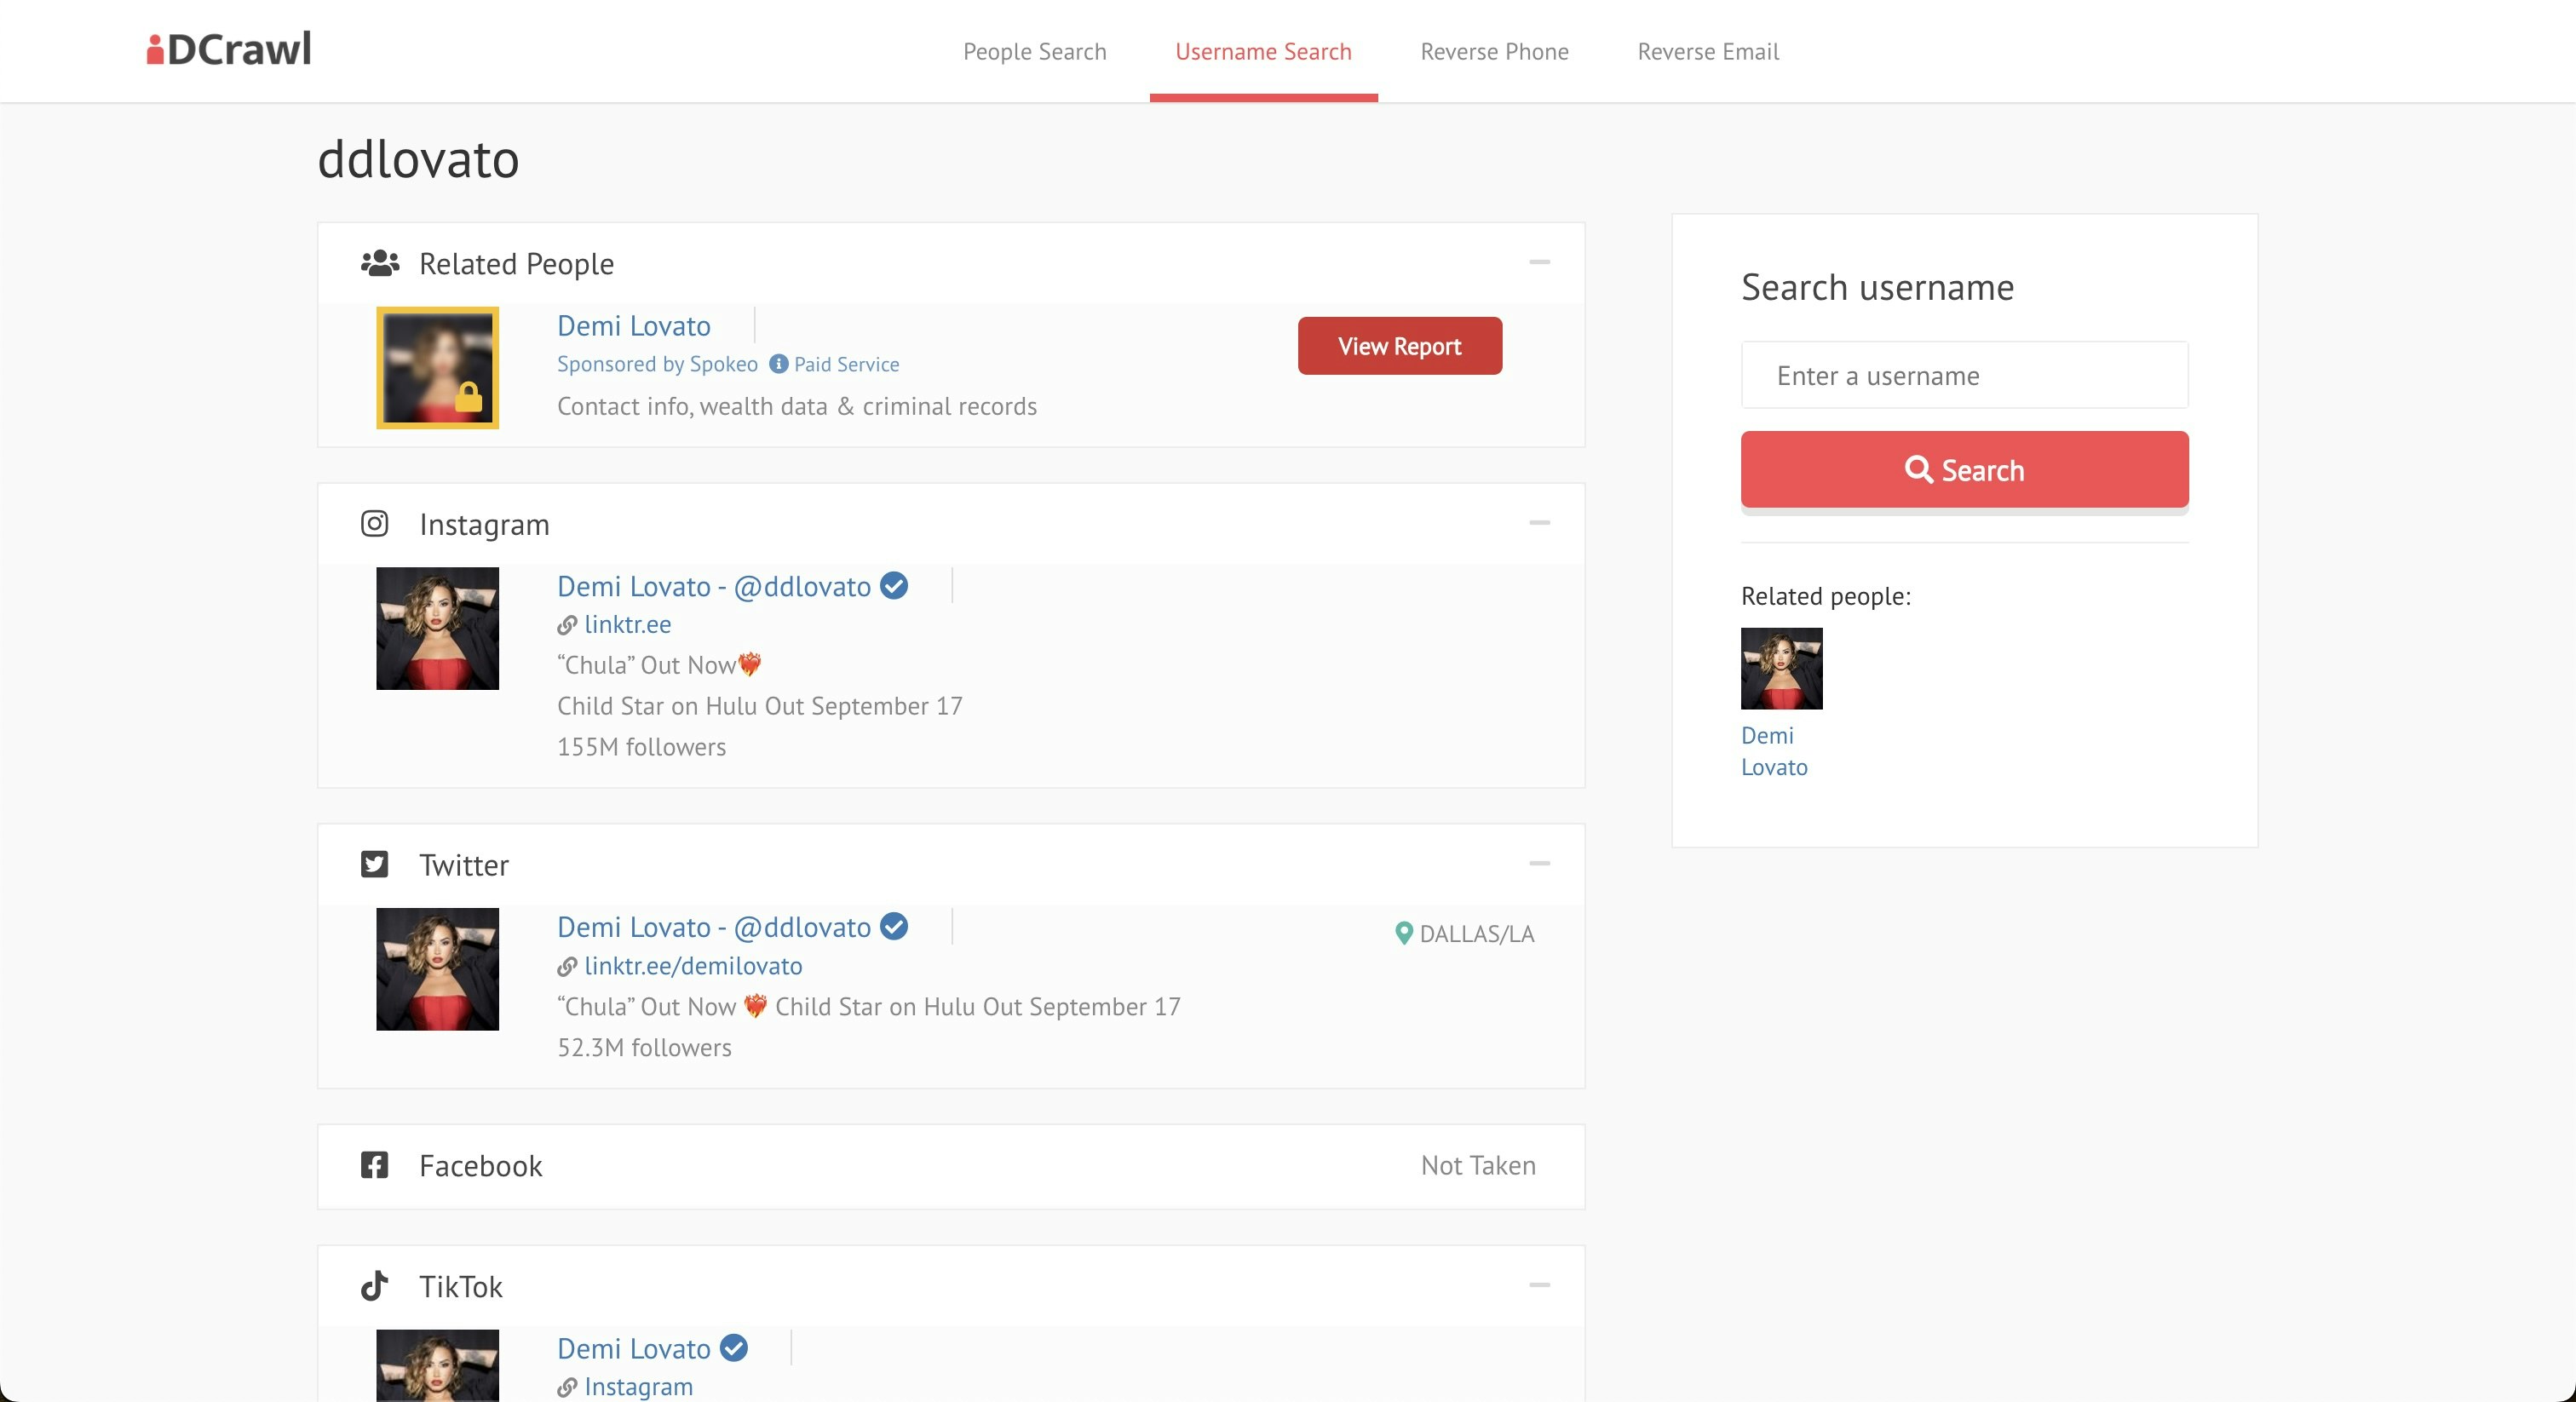The image size is (2576, 1402).
Task: Click the Sponsored by Spokeo link
Action: [657, 364]
